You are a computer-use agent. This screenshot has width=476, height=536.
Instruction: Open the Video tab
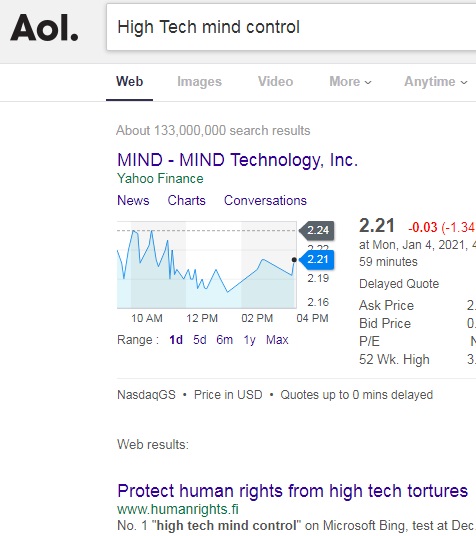275,82
